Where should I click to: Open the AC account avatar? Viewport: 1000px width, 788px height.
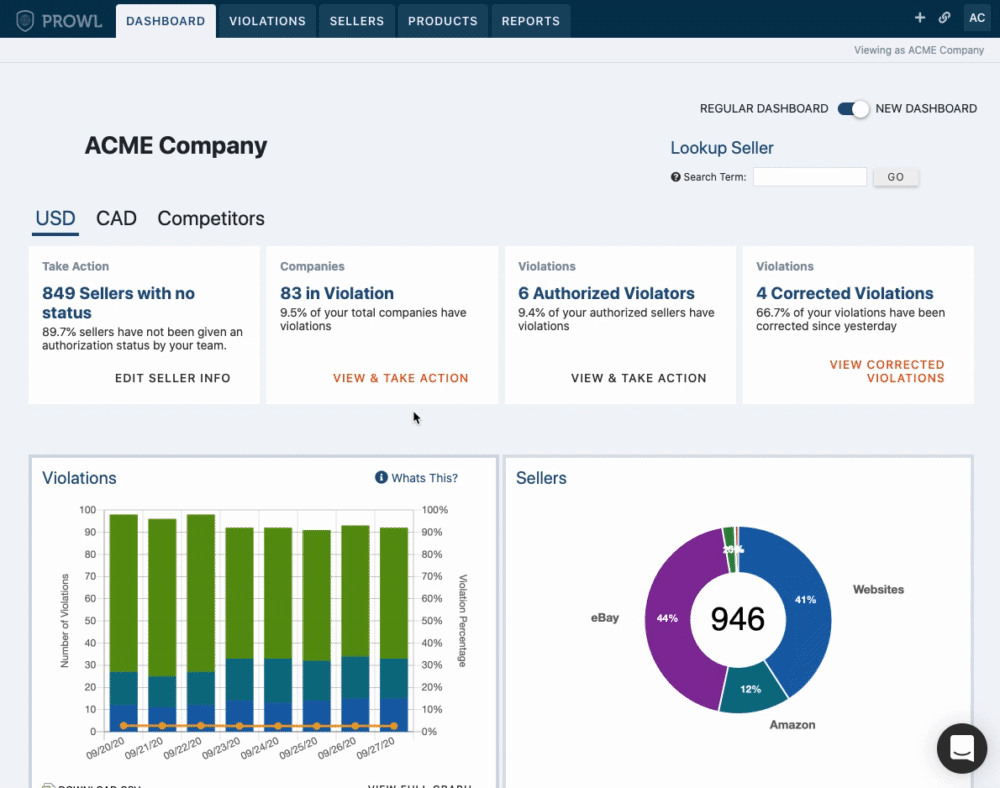pyautogui.click(x=977, y=17)
